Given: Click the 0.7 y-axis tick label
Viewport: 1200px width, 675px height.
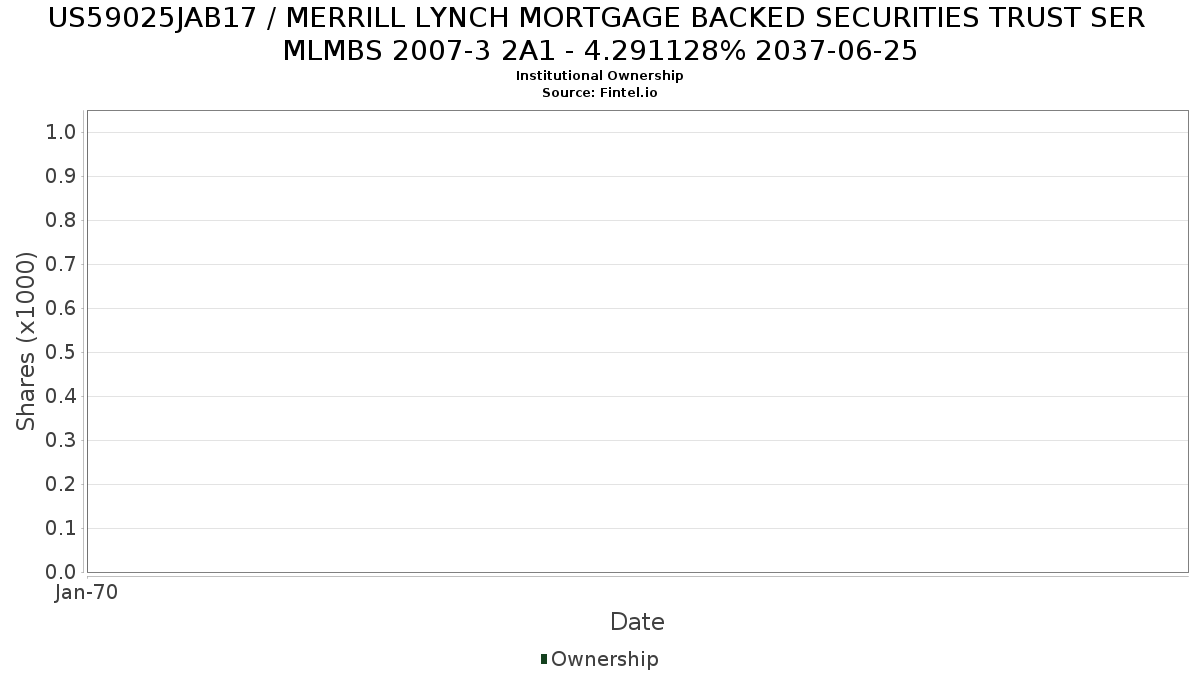Looking at the screenshot, I should [x=62, y=265].
